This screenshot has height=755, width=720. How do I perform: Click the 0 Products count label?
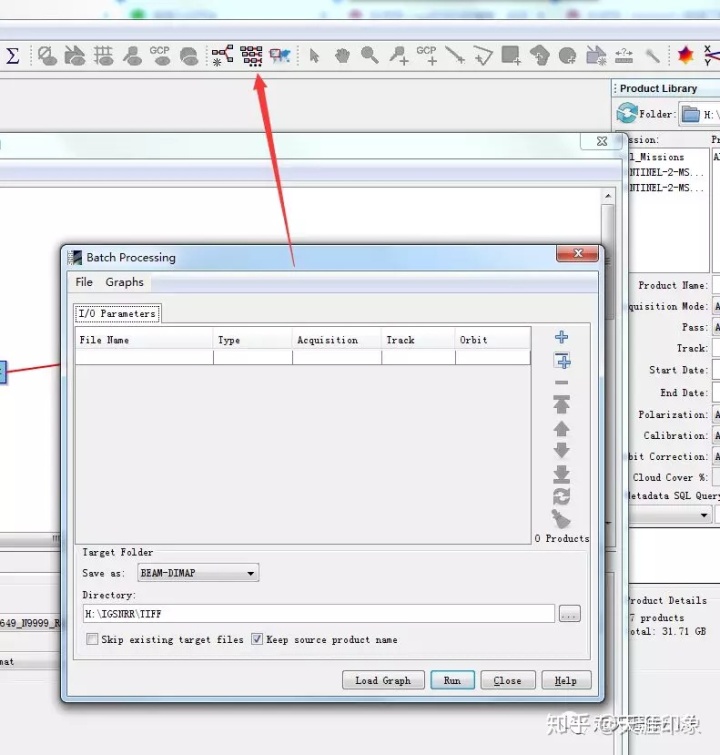point(562,538)
